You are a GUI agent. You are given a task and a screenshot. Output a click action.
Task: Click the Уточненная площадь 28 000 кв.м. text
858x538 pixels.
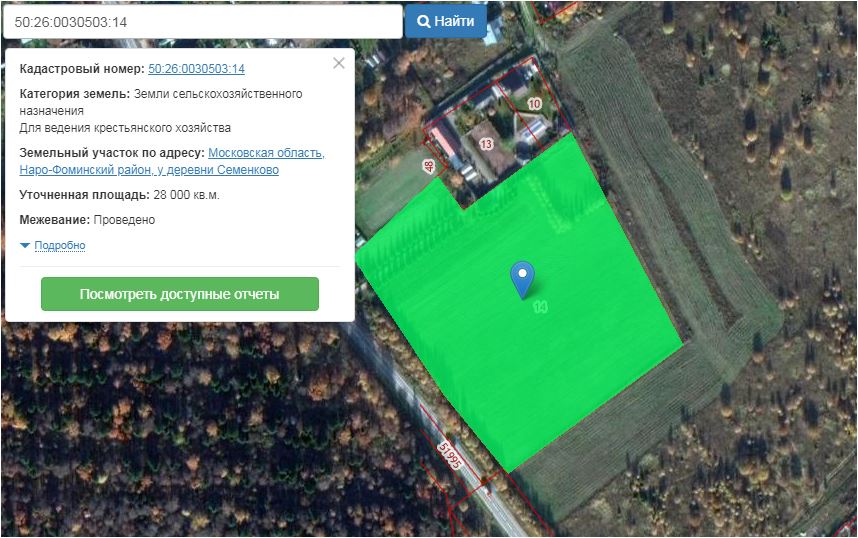[x=119, y=195]
